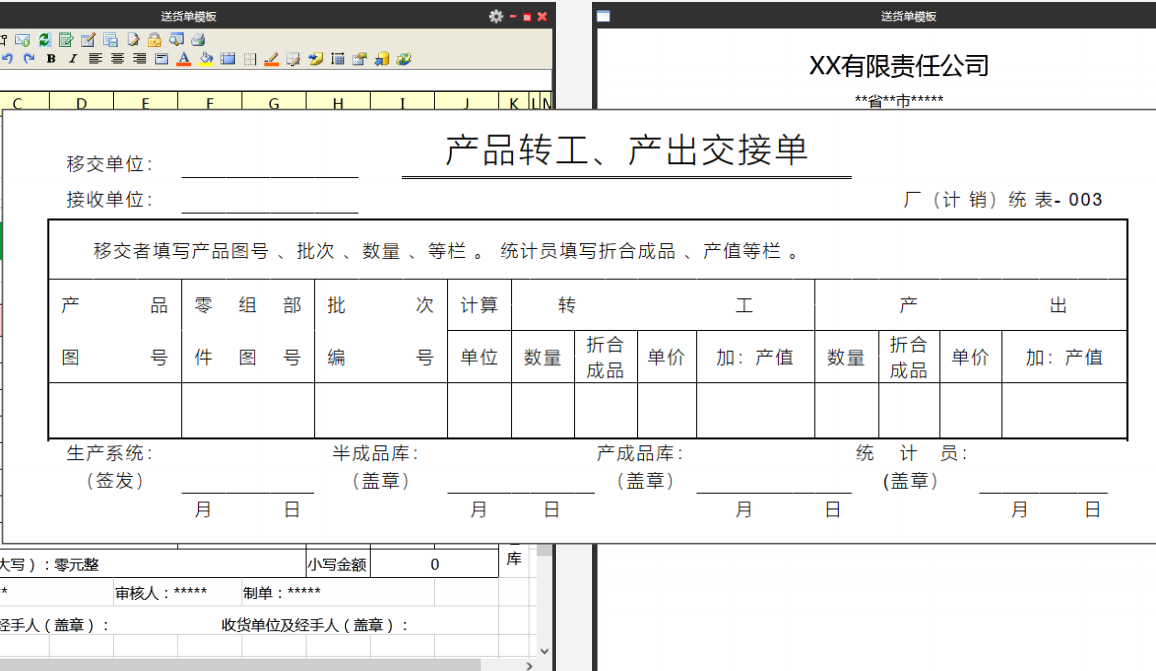The image size is (1156, 671).
Task: Open the green spreadsheet edit icon
Action: 66,40
